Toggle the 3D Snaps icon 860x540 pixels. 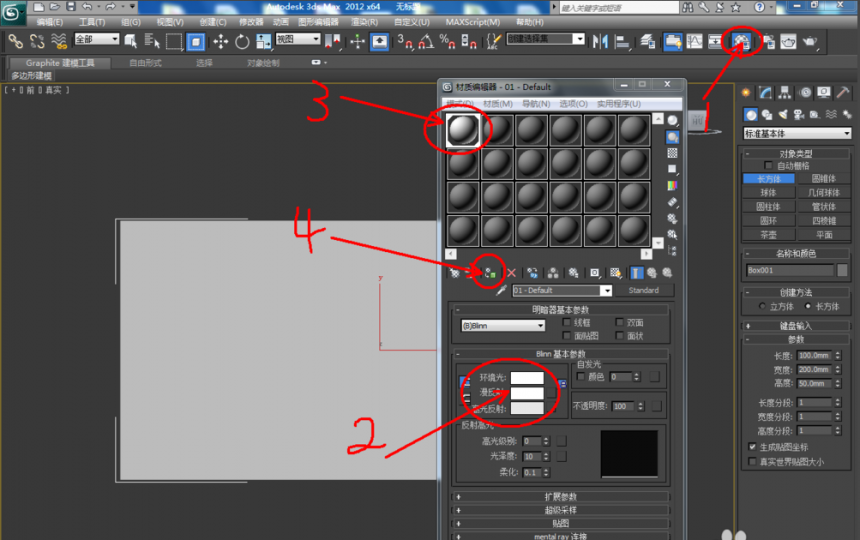pyautogui.click(x=405, y=42)
